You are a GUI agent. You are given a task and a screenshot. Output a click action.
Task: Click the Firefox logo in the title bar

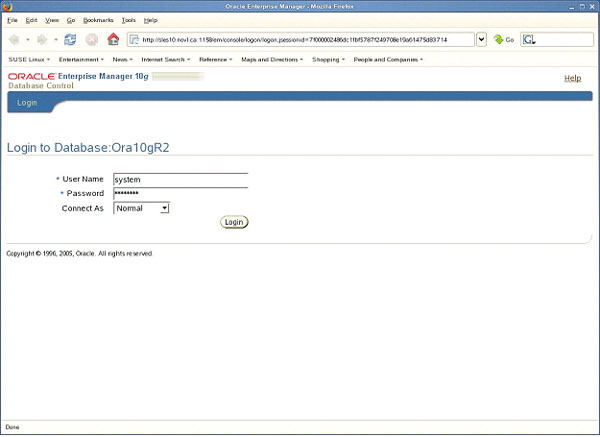[7, 6]
